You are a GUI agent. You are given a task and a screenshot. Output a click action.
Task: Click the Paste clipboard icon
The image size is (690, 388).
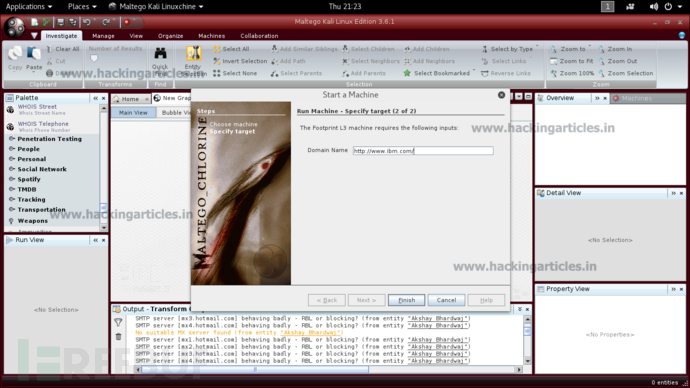pyautogui.click(x=33, y=54)
